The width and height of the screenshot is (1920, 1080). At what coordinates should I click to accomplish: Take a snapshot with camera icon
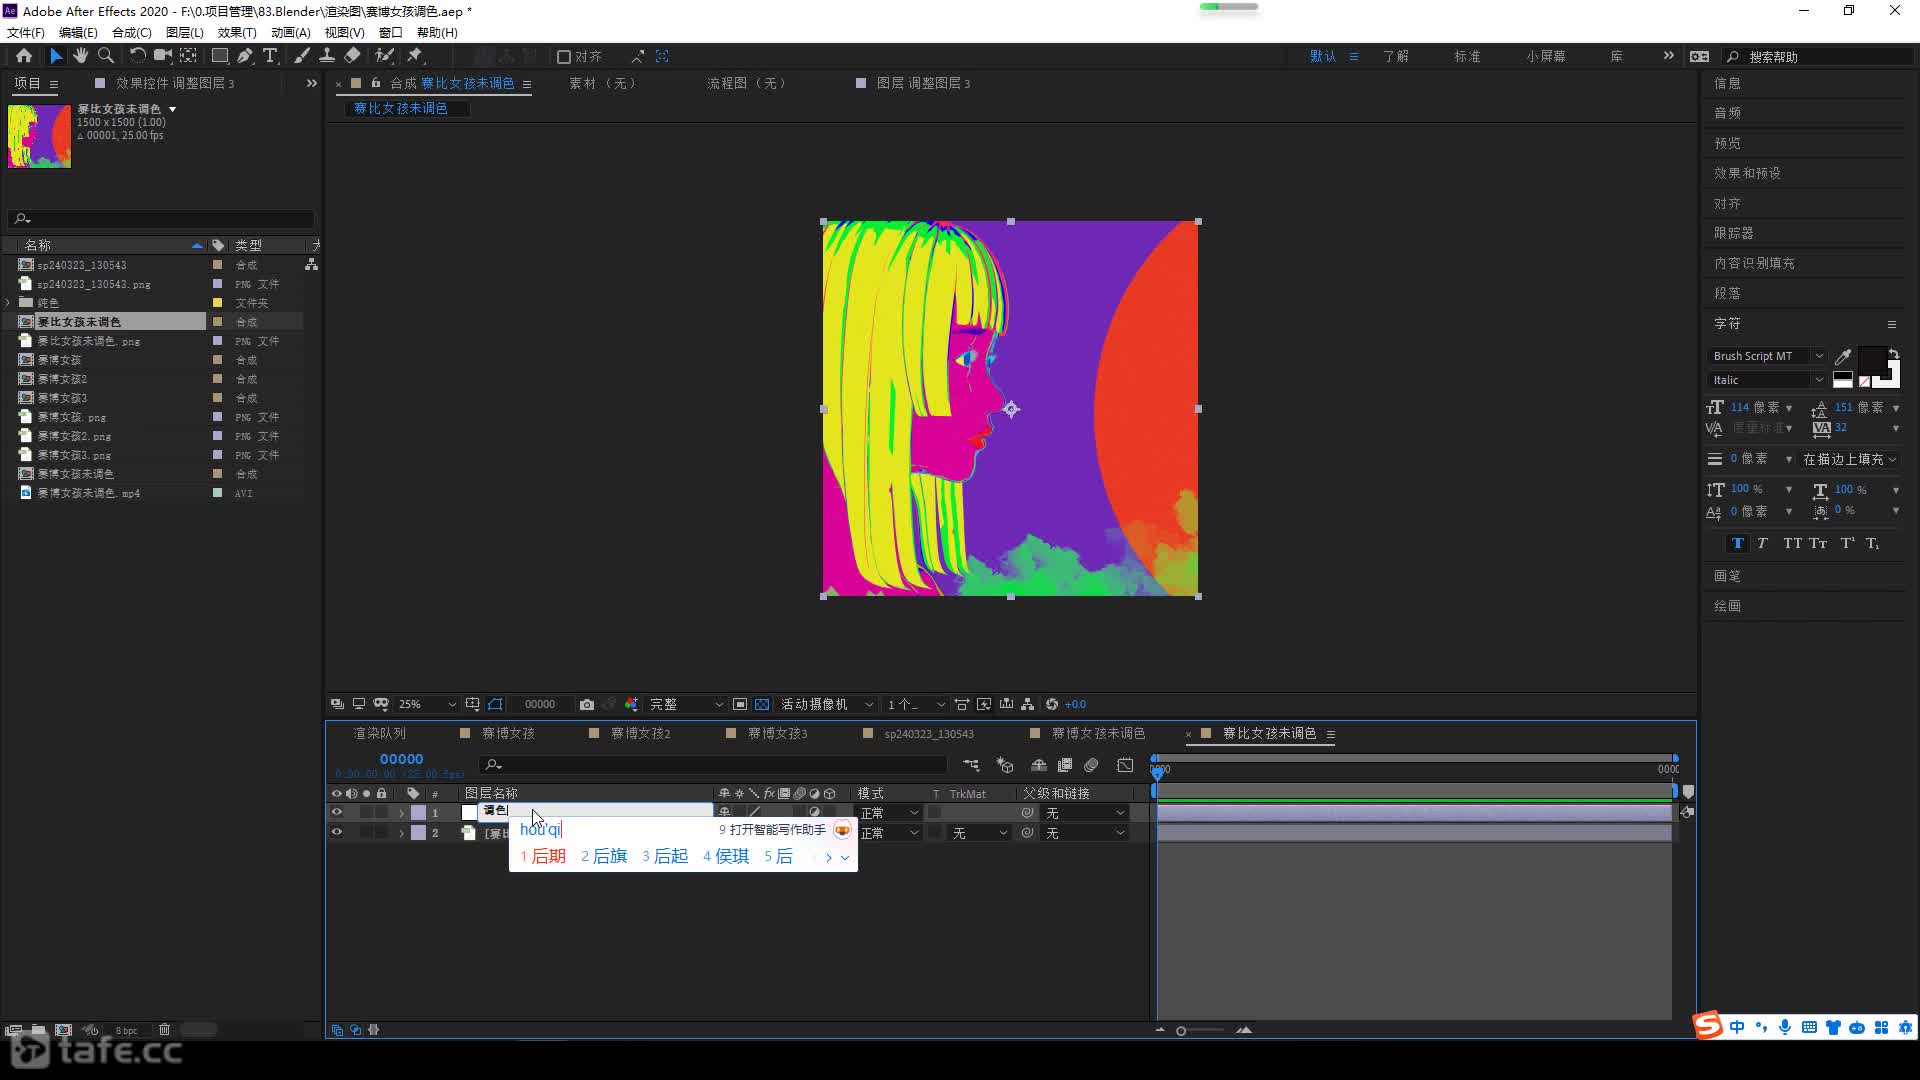click(587, 704)
